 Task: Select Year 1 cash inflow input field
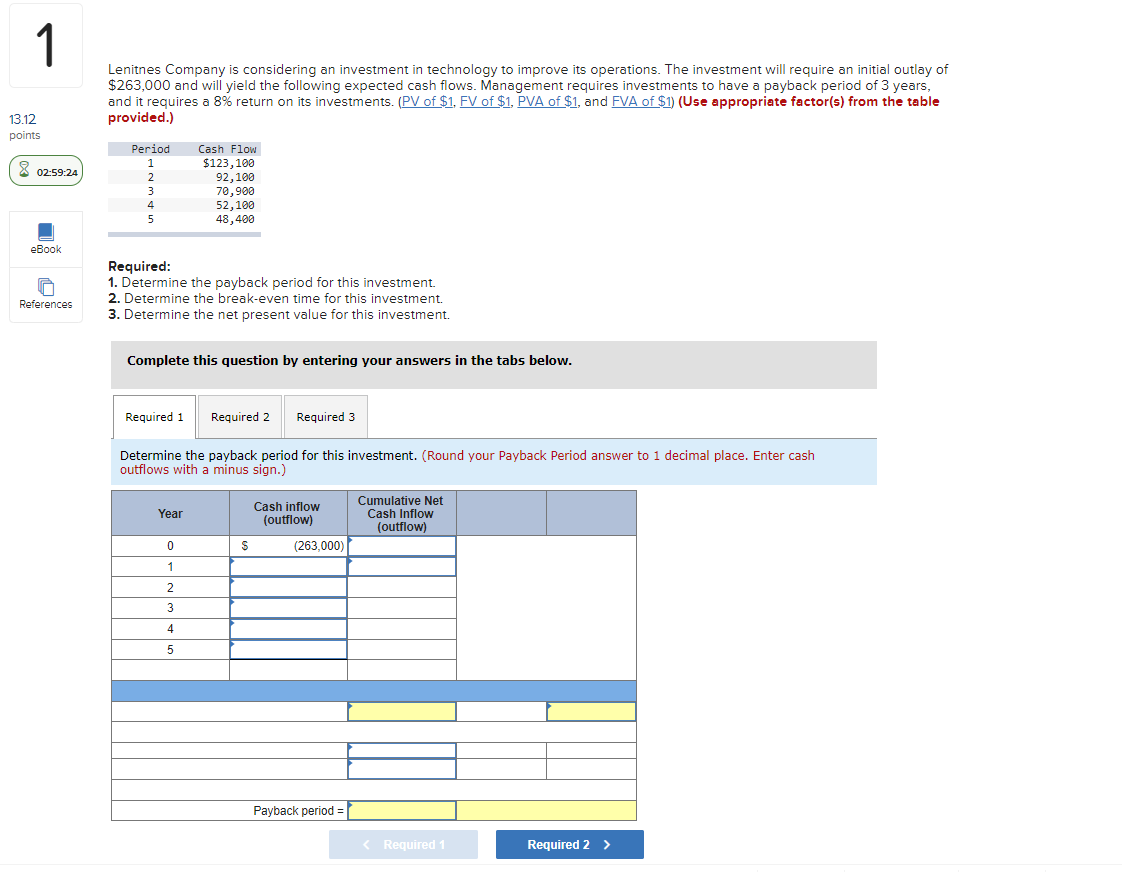click(288, 567)
